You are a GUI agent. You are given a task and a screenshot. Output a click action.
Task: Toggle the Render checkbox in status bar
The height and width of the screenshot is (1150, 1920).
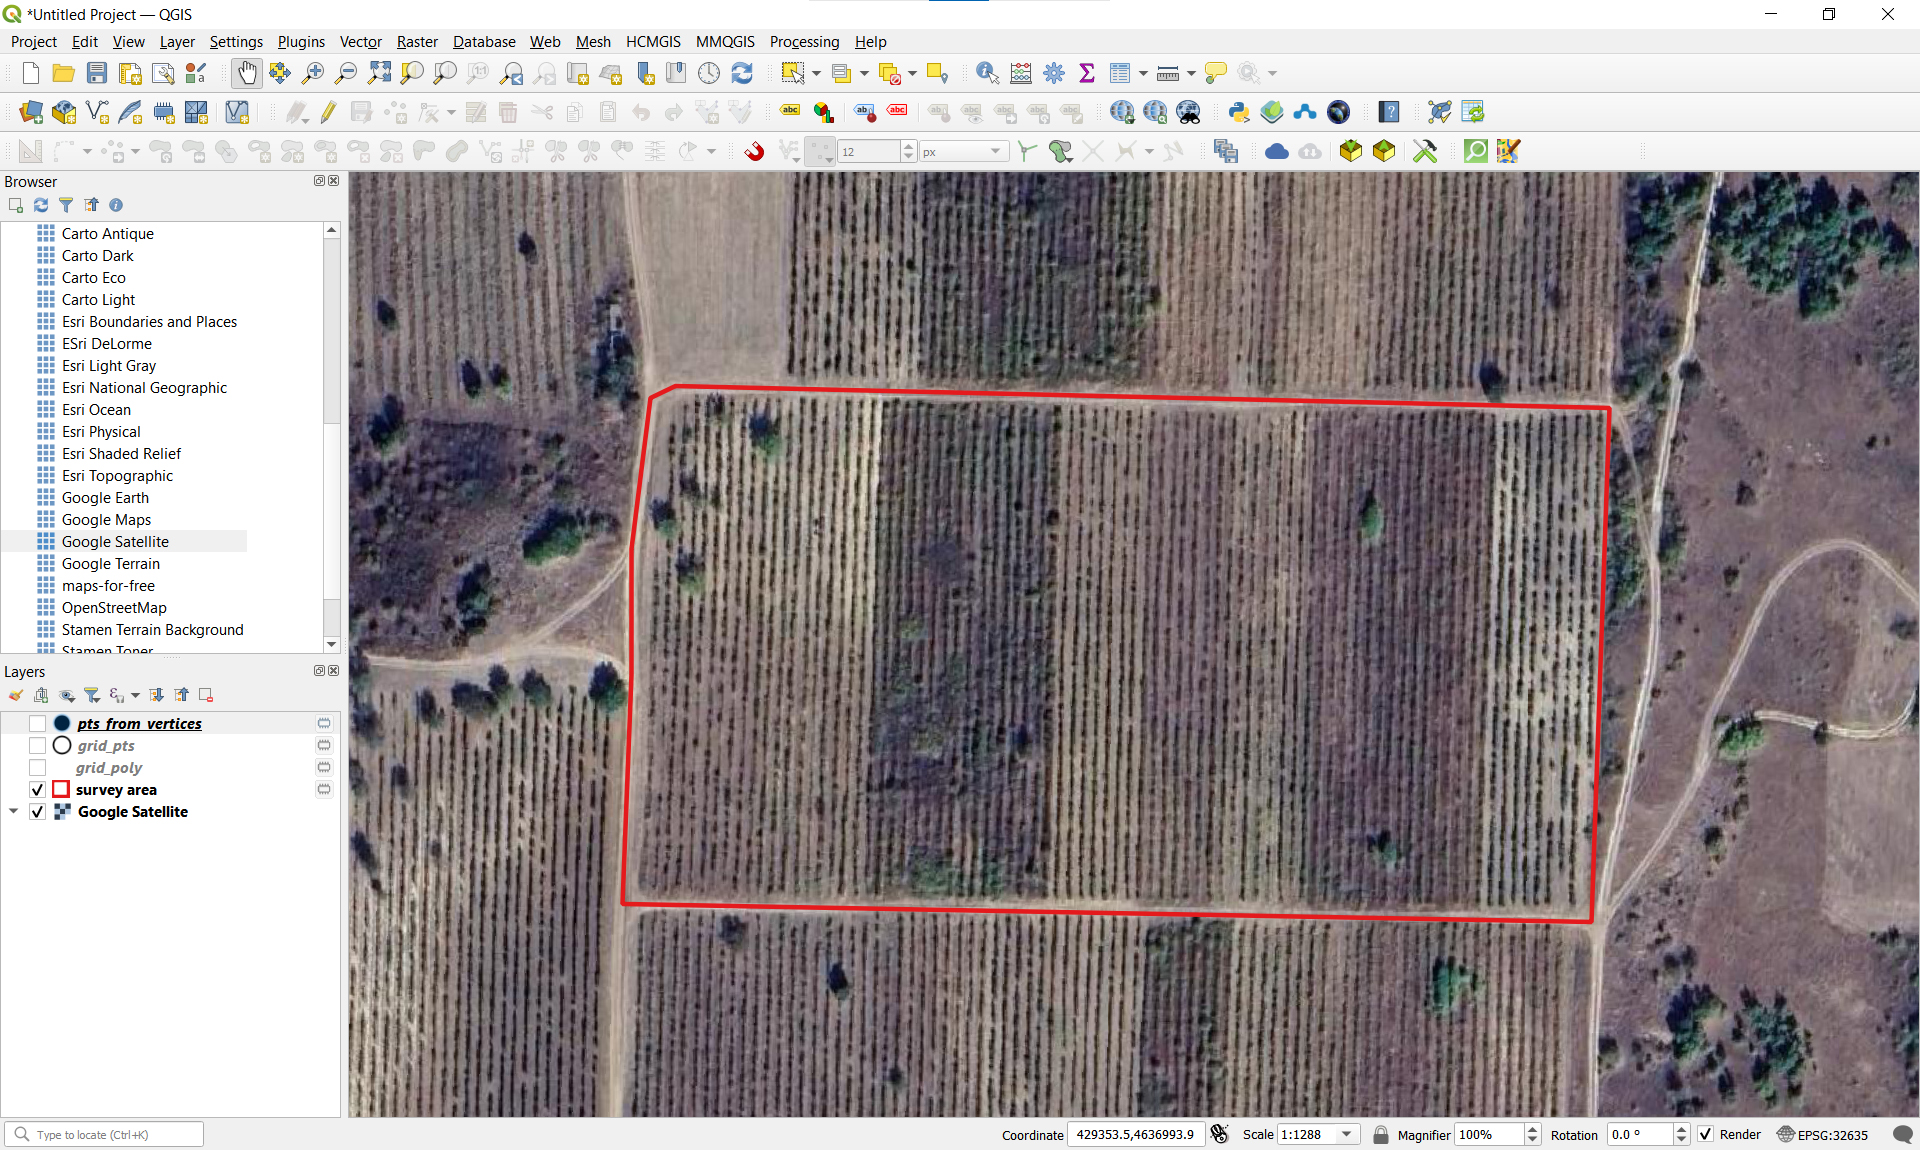coord(1707,1135)
